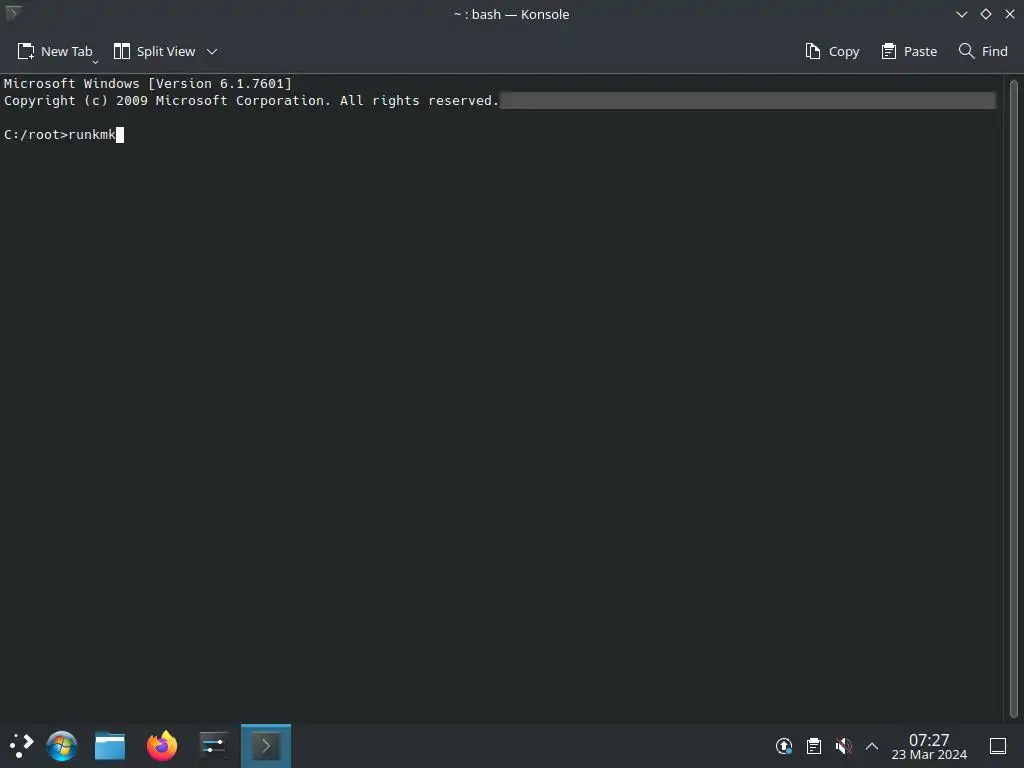
Task: Open a New Tab in Konsole
Action: pos(55,52)
